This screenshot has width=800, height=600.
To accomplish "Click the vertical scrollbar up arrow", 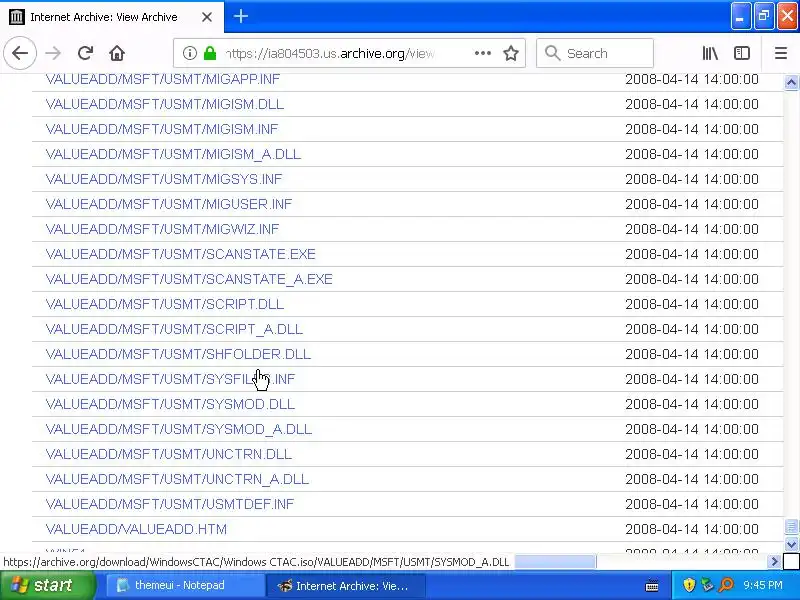I will point(791,82).
